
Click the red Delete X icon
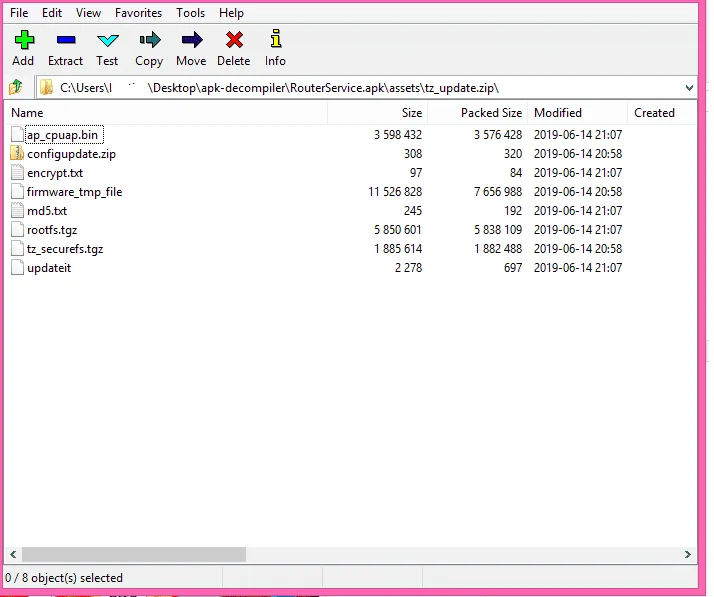tap(234, 40)
